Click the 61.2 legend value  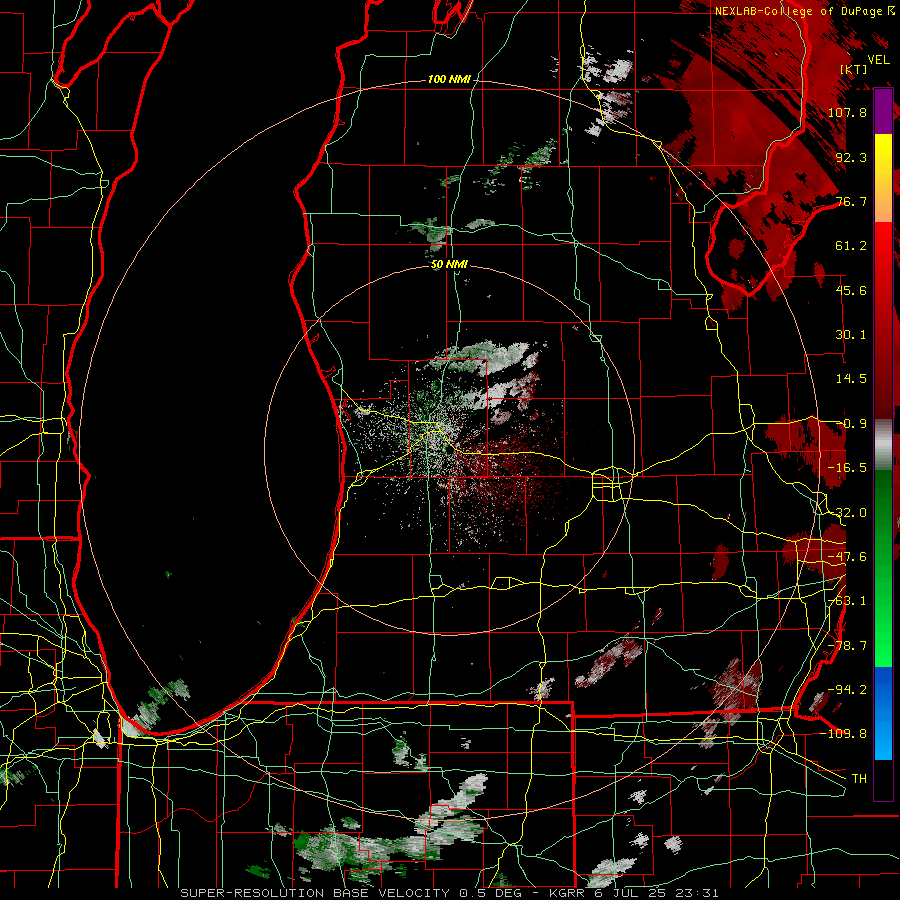[x=851, y=246]
